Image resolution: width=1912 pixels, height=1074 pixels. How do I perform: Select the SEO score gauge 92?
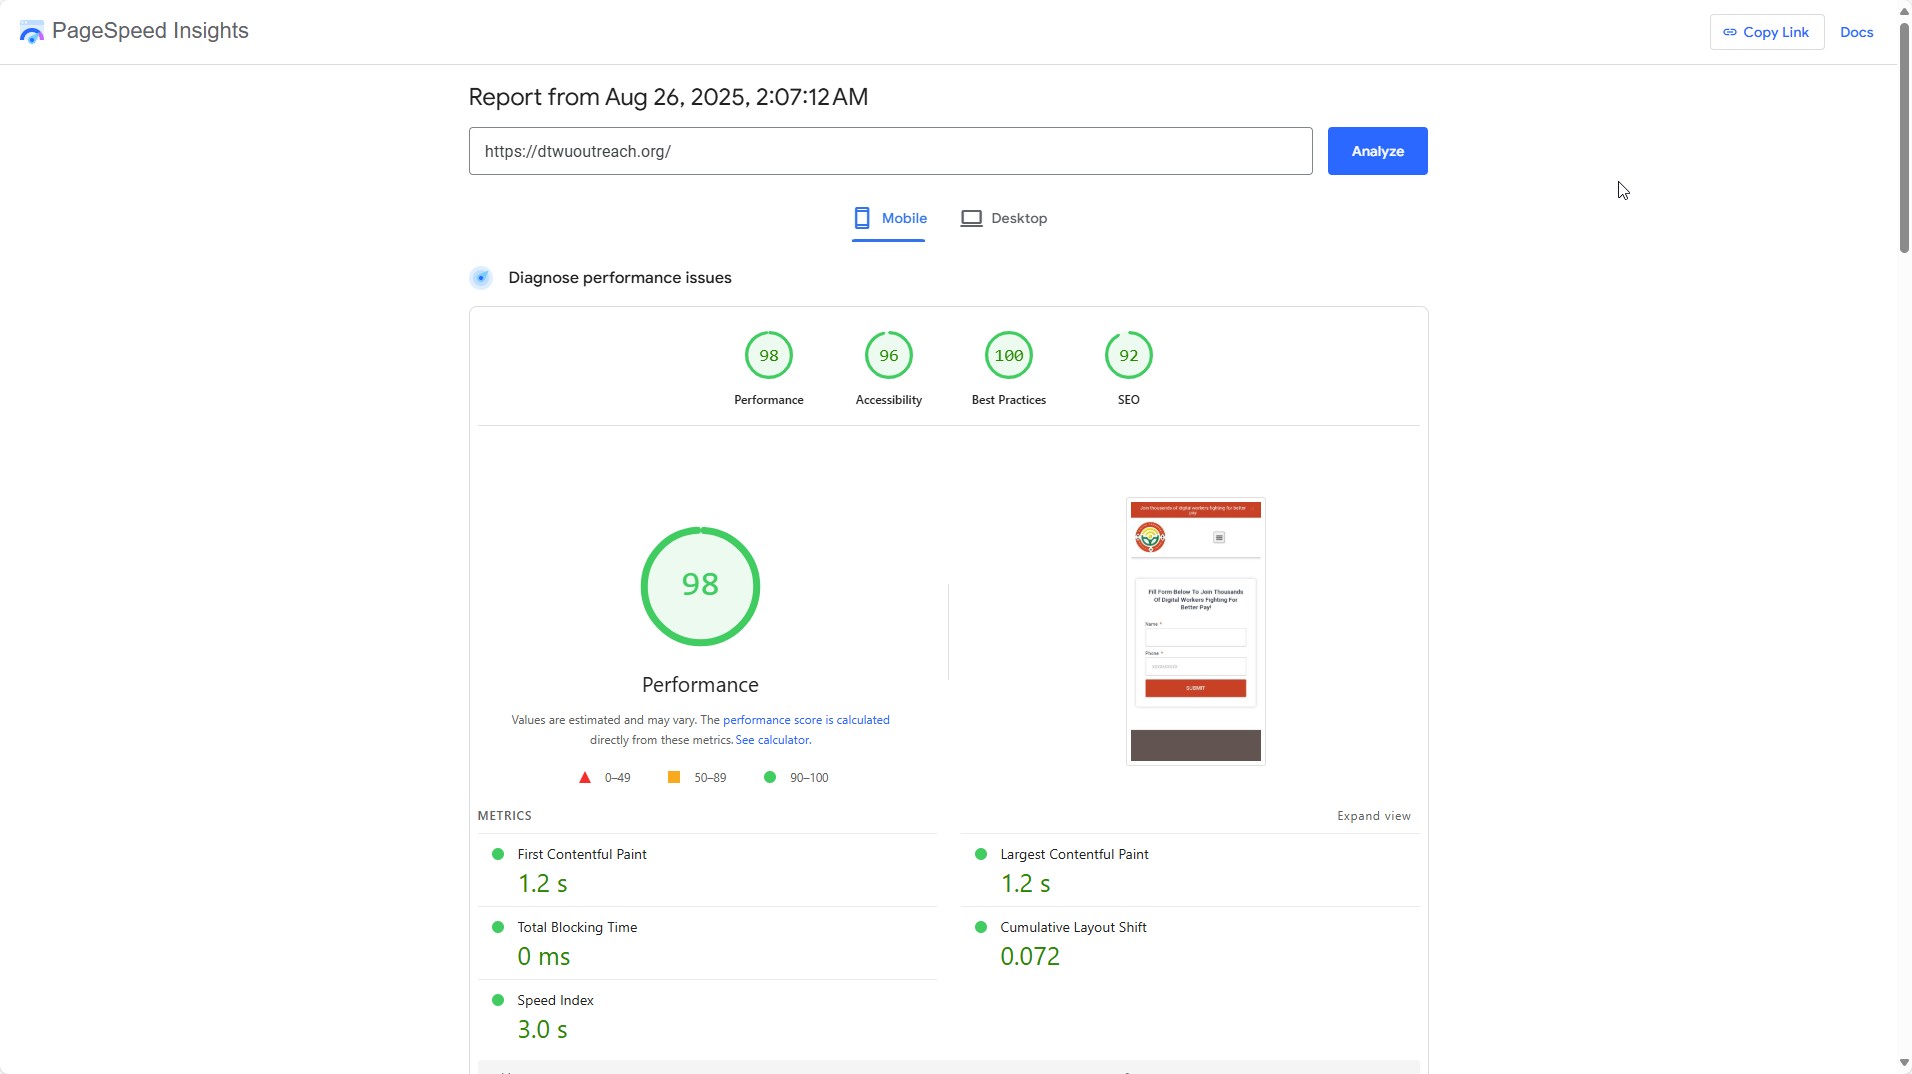(x=1129, y=355)
